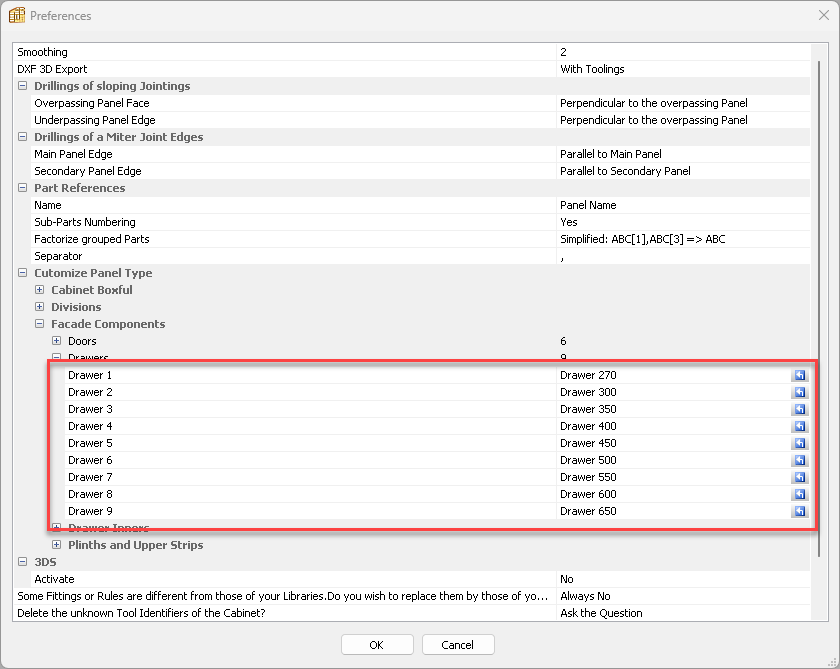
Task: Click the reset icon for Drawer 1
Action: pos(799,376)
